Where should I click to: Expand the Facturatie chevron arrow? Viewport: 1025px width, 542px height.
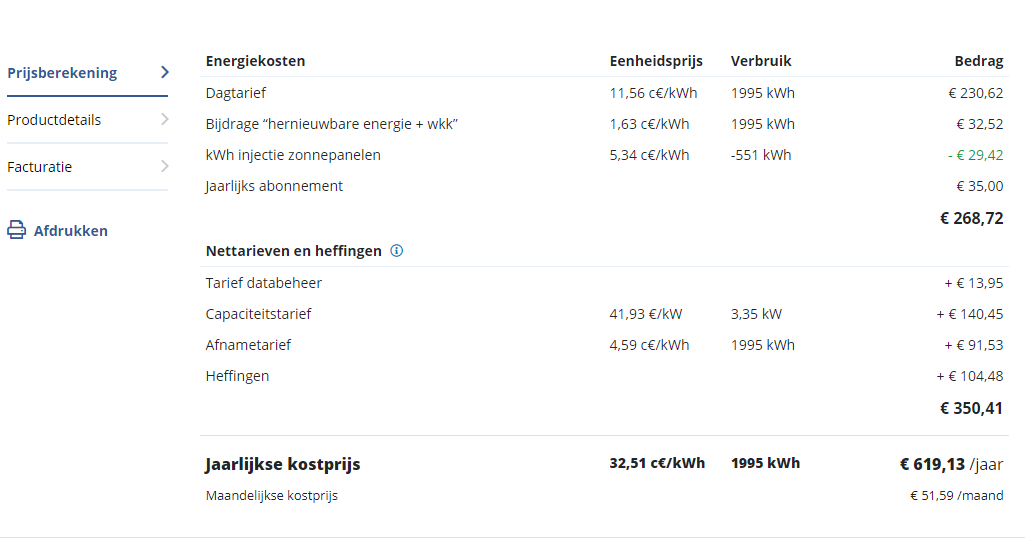pyautogui.click(x=165, y=167)
